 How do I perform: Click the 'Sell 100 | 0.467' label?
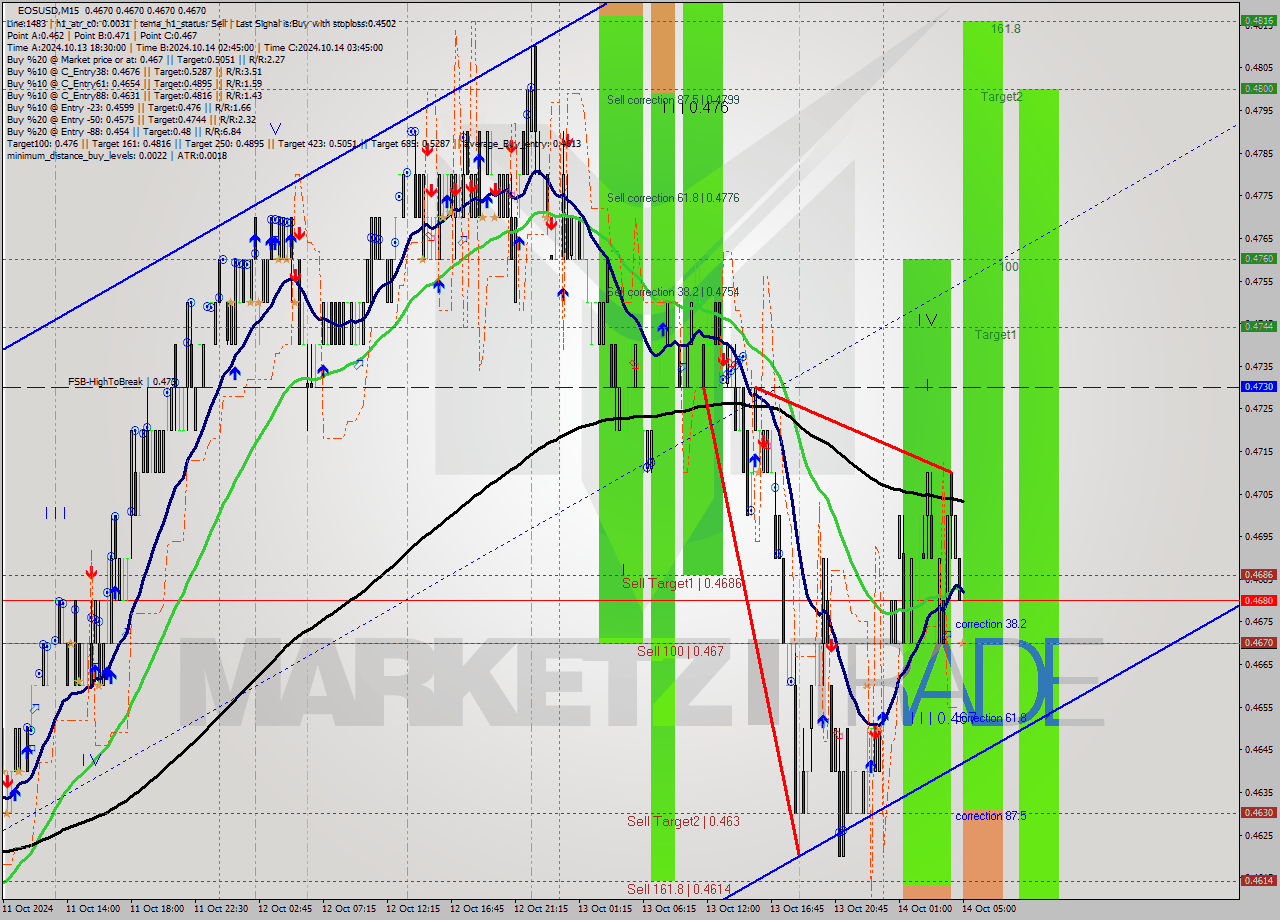tap(680, 651)
